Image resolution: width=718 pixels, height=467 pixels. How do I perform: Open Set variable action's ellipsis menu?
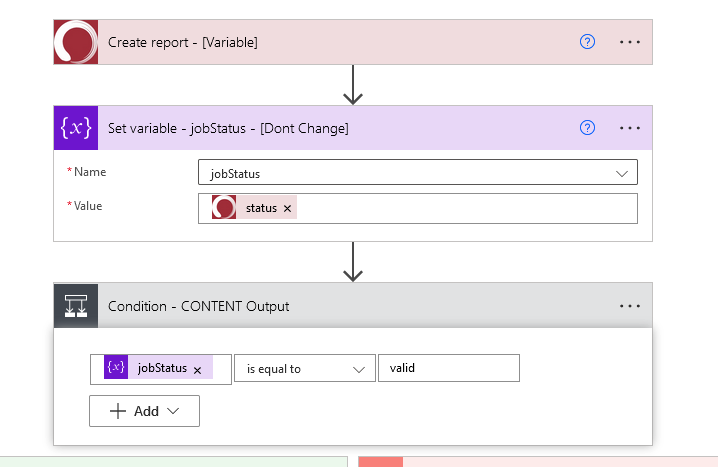[x=629, y=128]
